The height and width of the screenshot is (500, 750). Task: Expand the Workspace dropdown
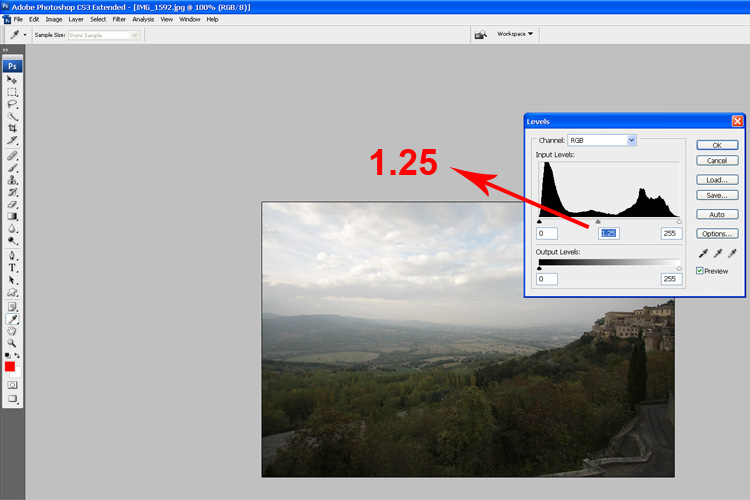[516, 34]
